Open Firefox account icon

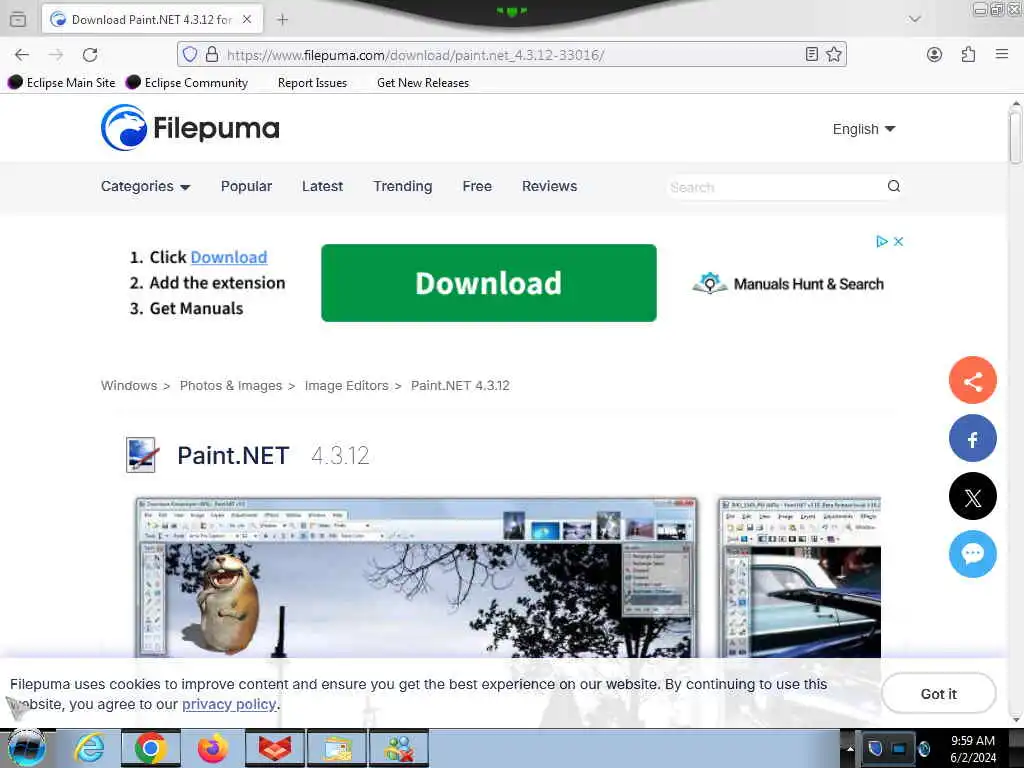(935, 54)
